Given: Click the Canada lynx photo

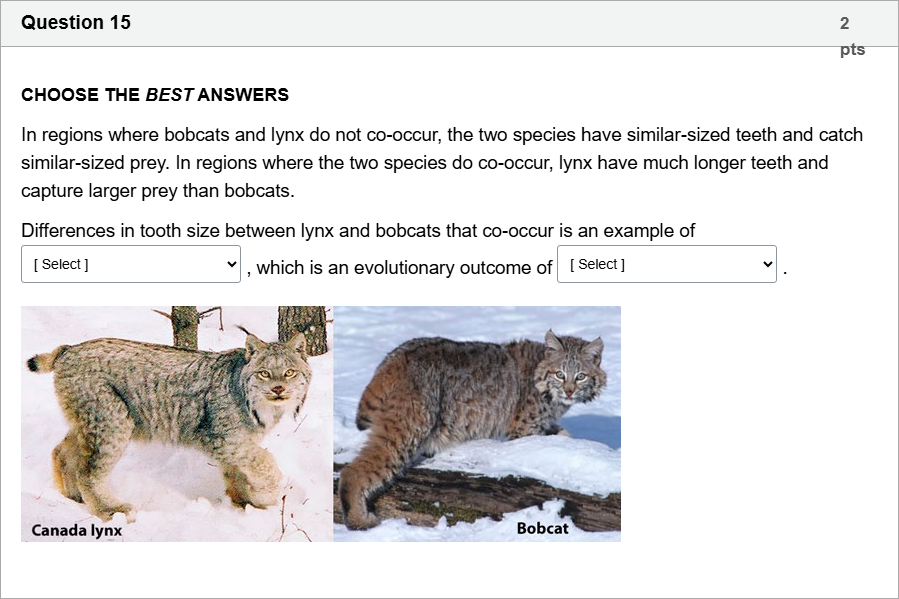Looking at the screenshot, I should [175, 420].
